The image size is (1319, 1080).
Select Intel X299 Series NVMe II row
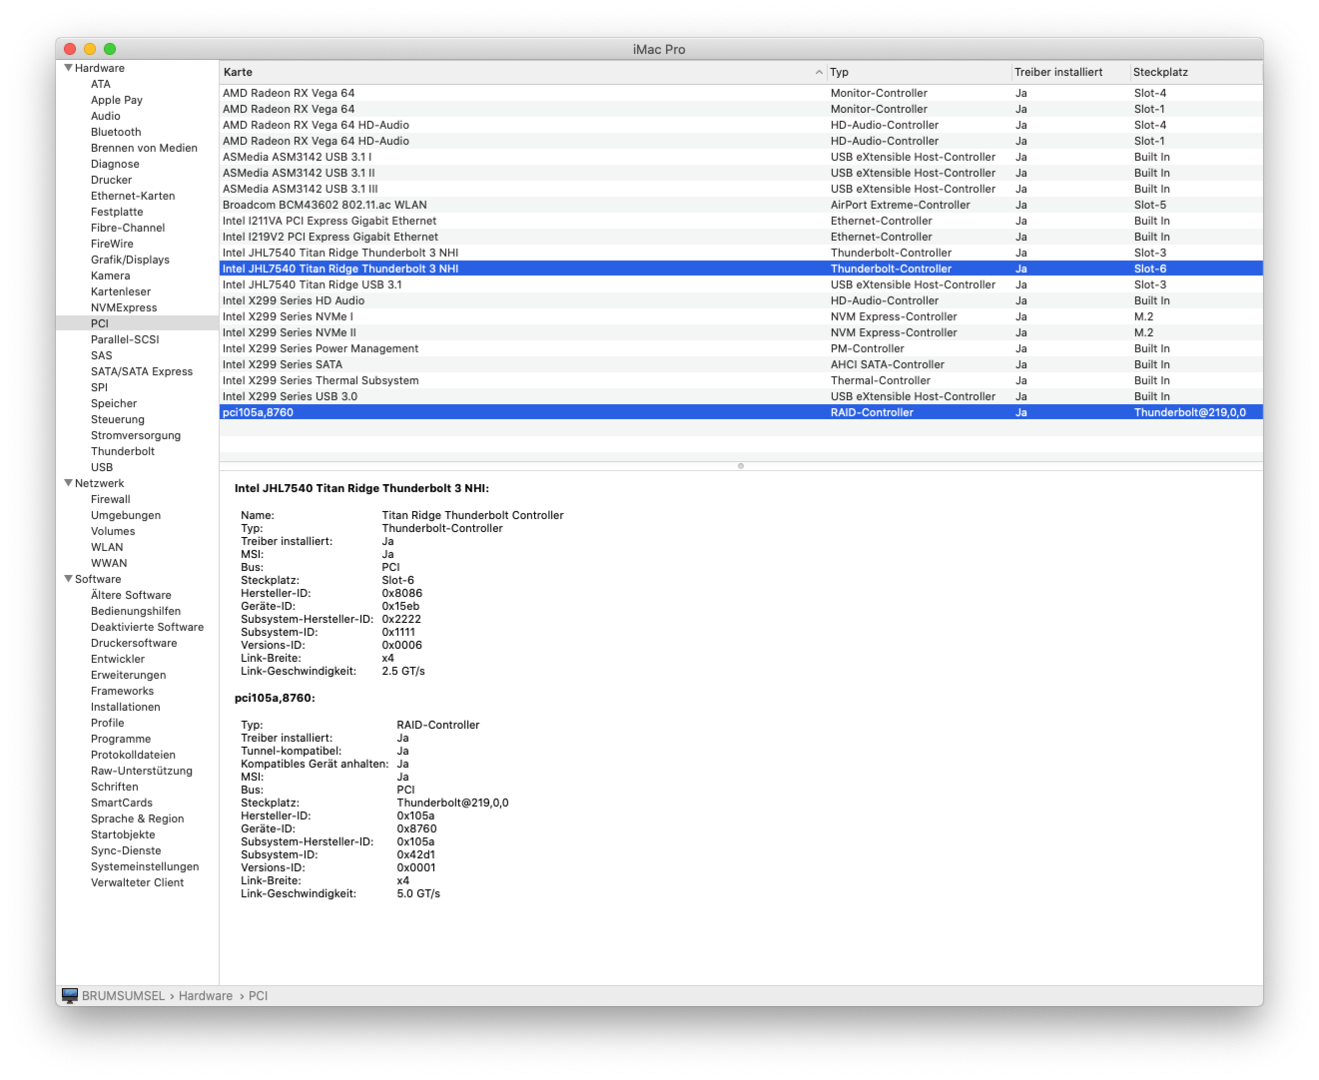tap(741, 333)
